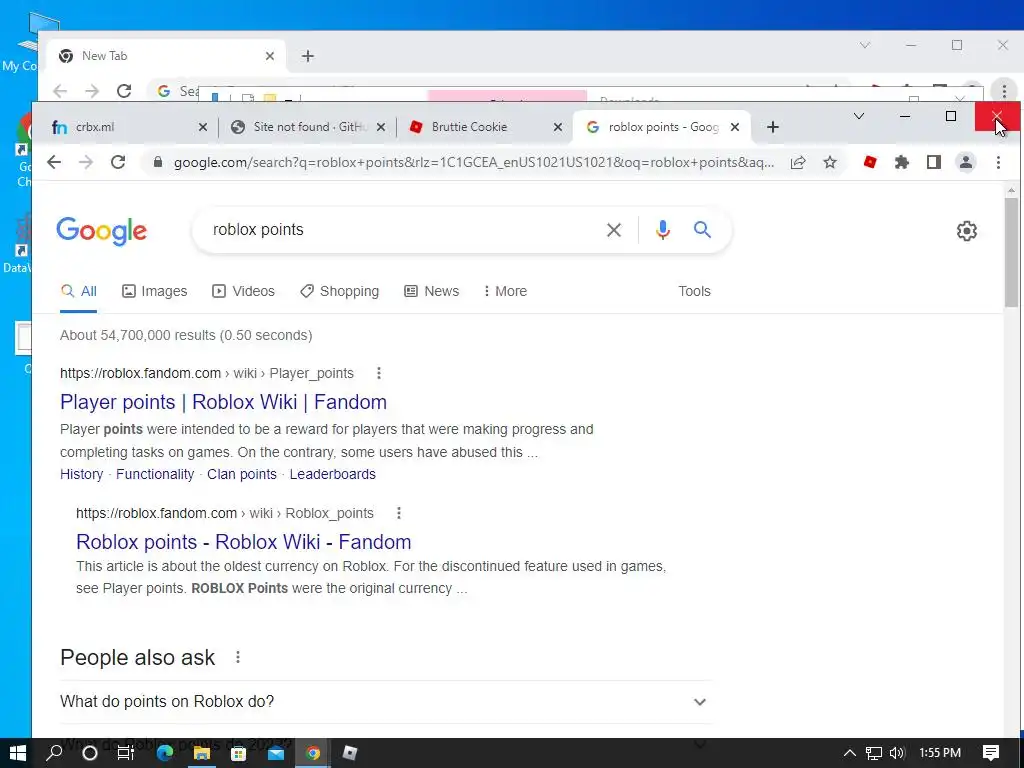Open People also ask more options

238,657
